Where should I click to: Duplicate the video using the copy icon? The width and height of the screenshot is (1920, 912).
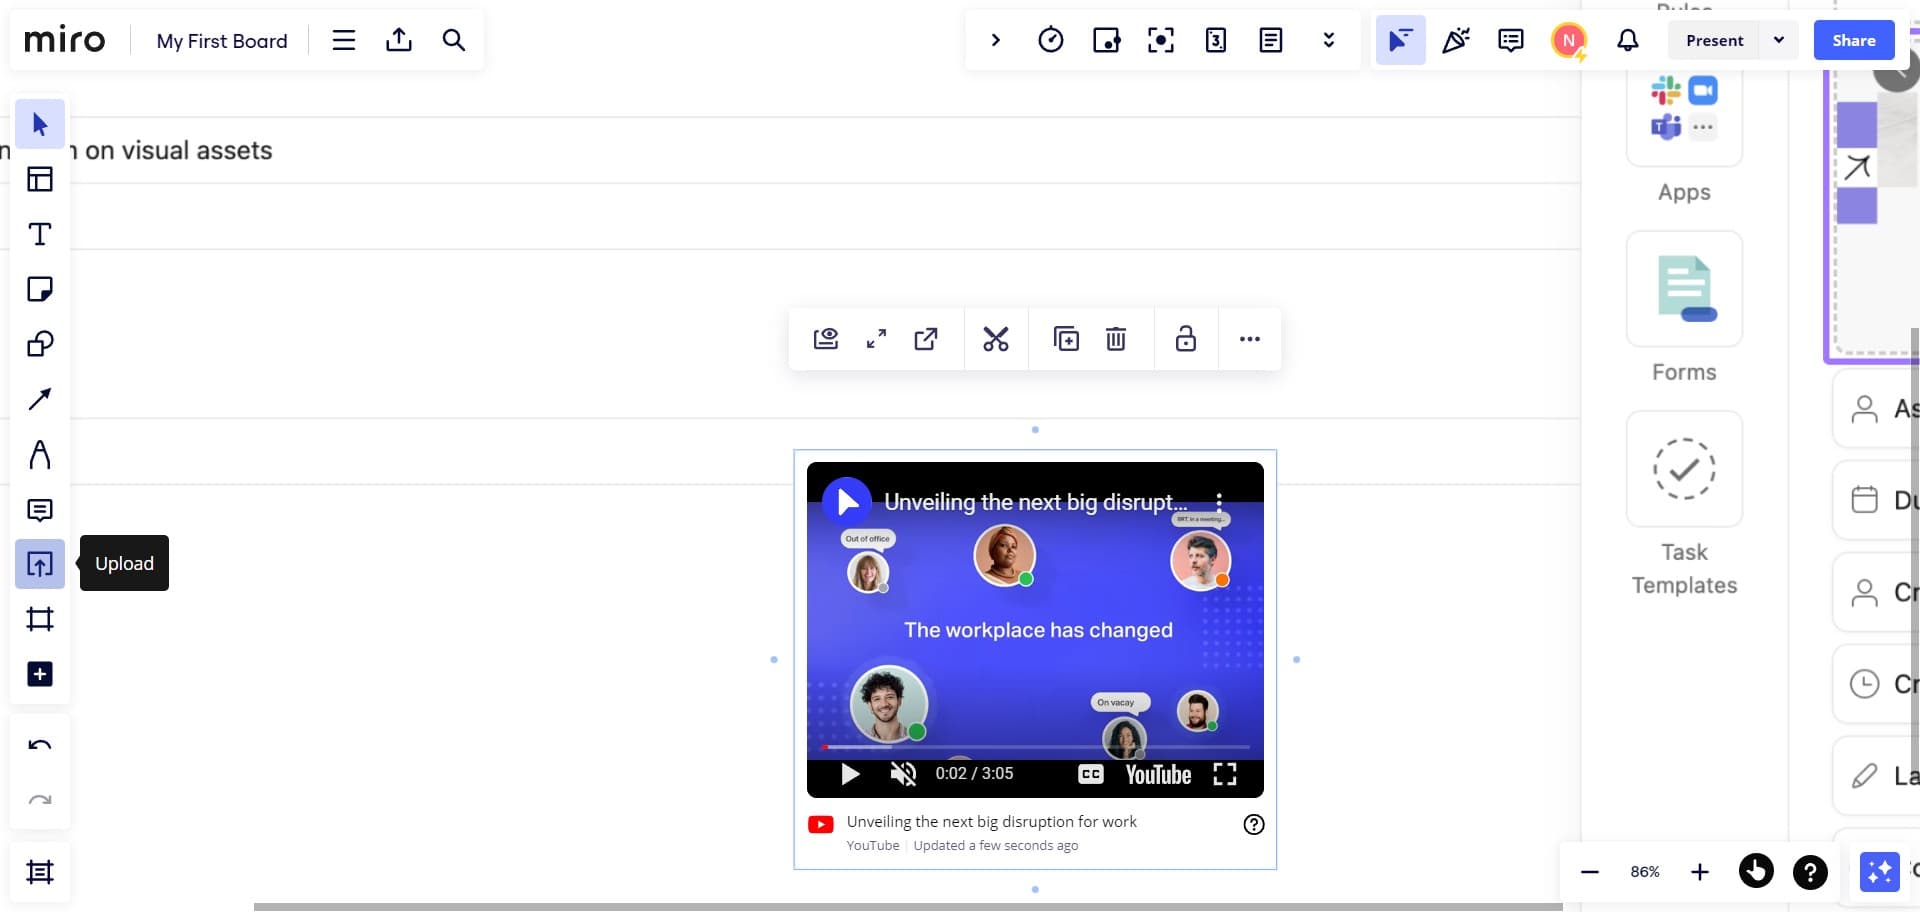pyautogui.click(x=1066, y=339)
